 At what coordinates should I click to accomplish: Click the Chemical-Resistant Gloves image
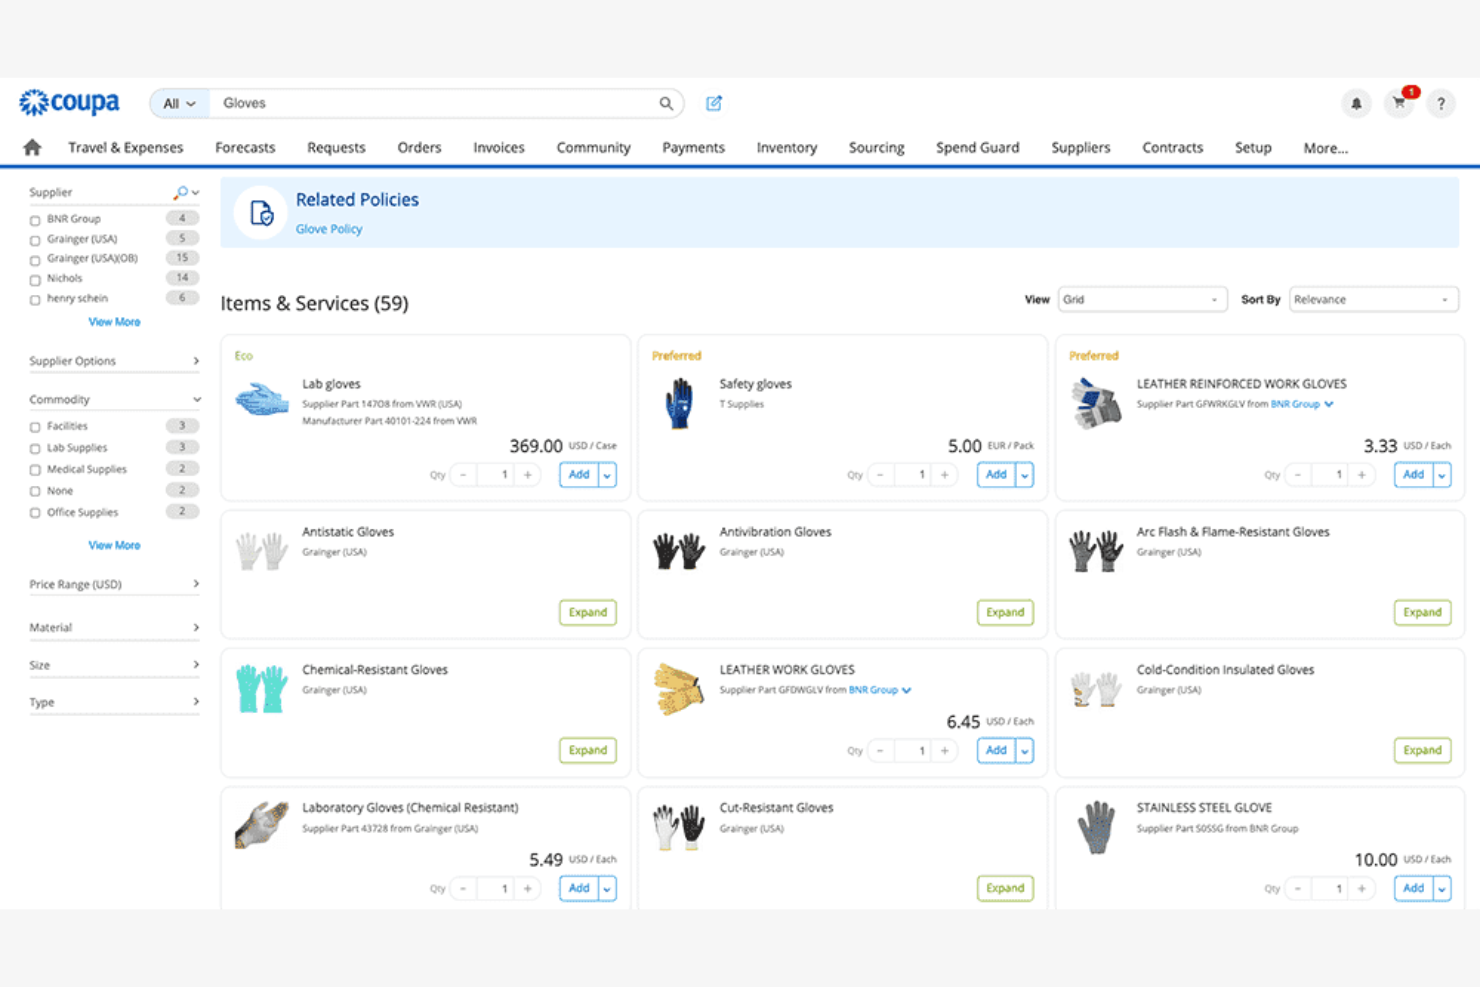coord(262,689)
